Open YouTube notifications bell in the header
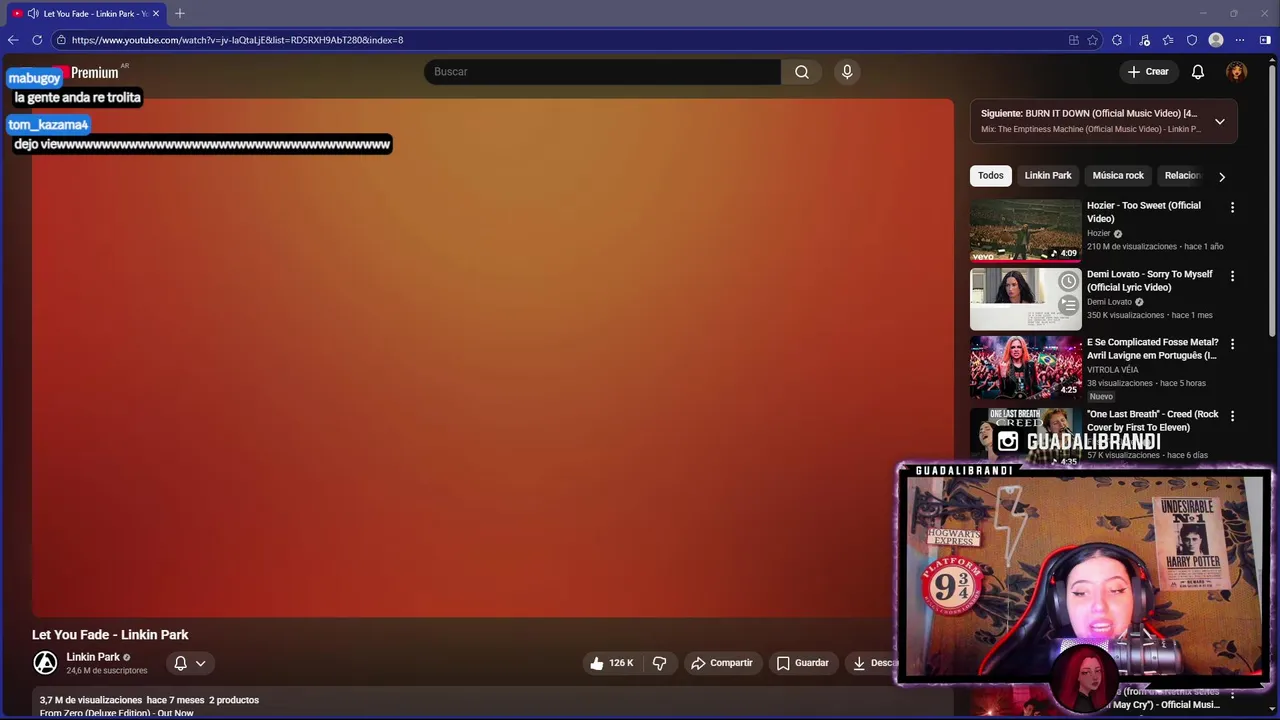Screen dimensions: 1280x720 1198,72
